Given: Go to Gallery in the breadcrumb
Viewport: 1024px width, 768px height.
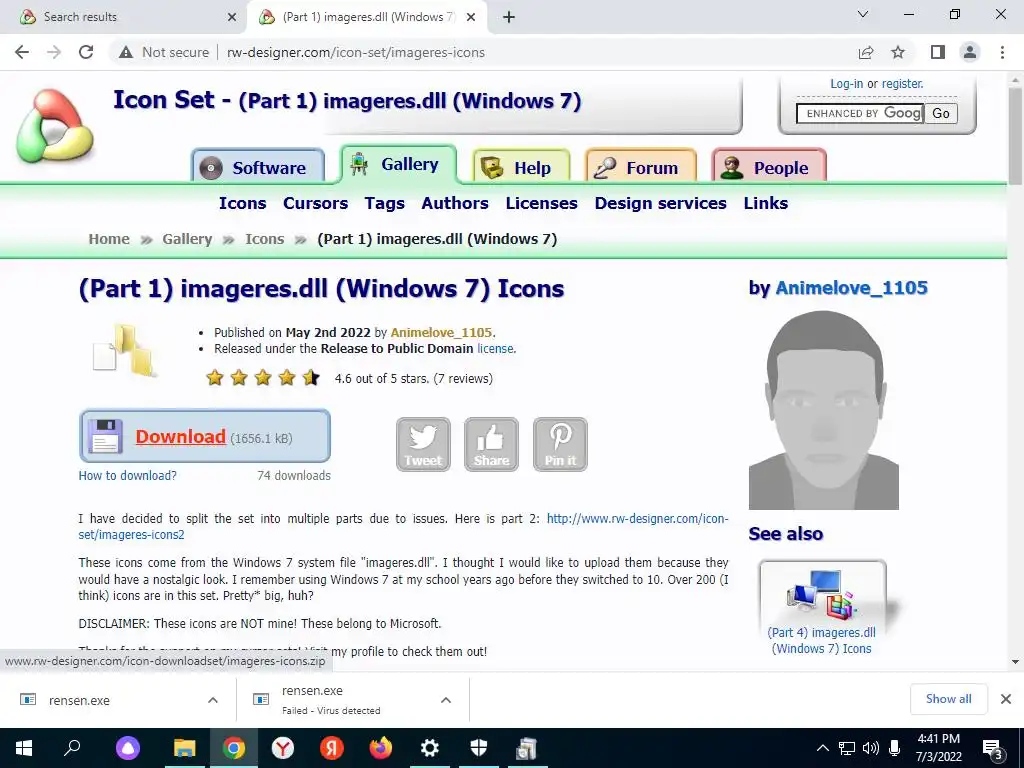Looking at the screenshot, I should tap(187, 239).
